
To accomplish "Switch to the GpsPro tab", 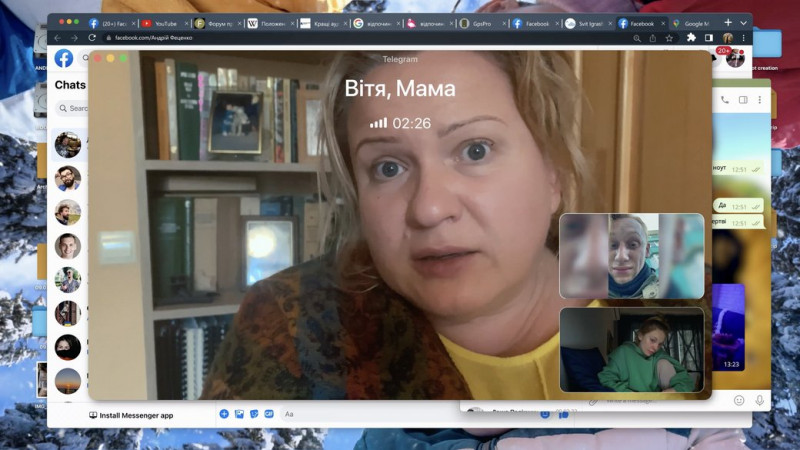I will [482, 23].
